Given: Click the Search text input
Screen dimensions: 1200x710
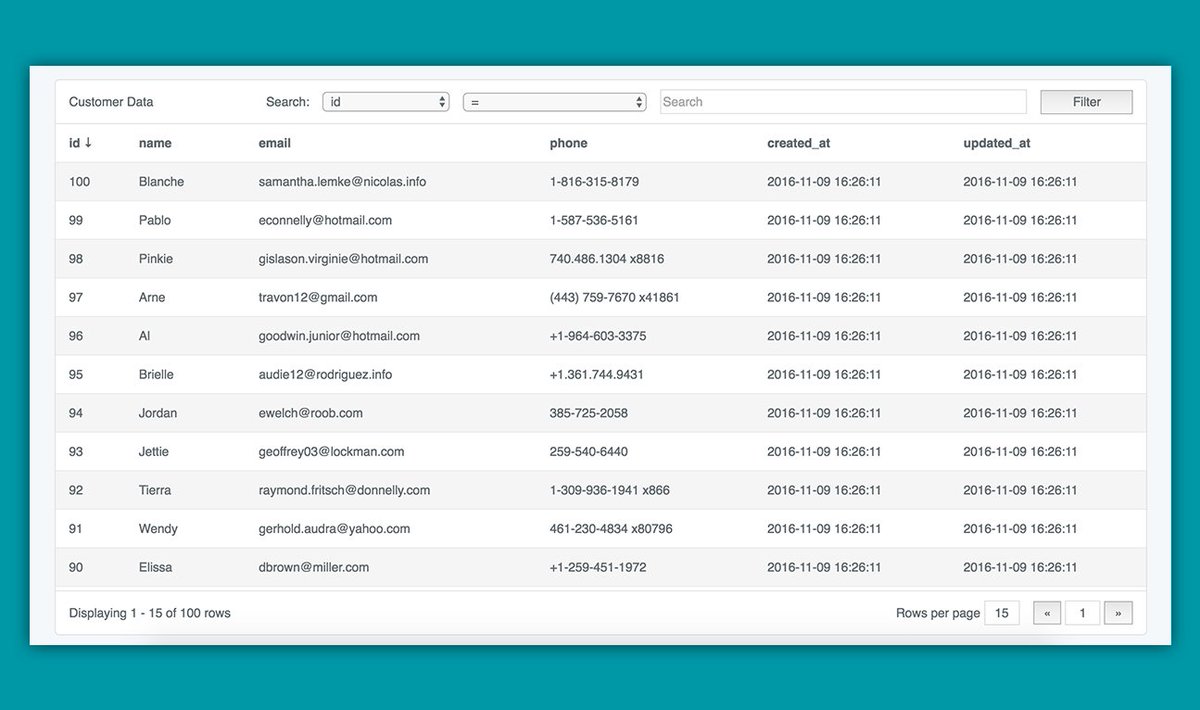Looking at the screenshot, I should coord(843,102).
